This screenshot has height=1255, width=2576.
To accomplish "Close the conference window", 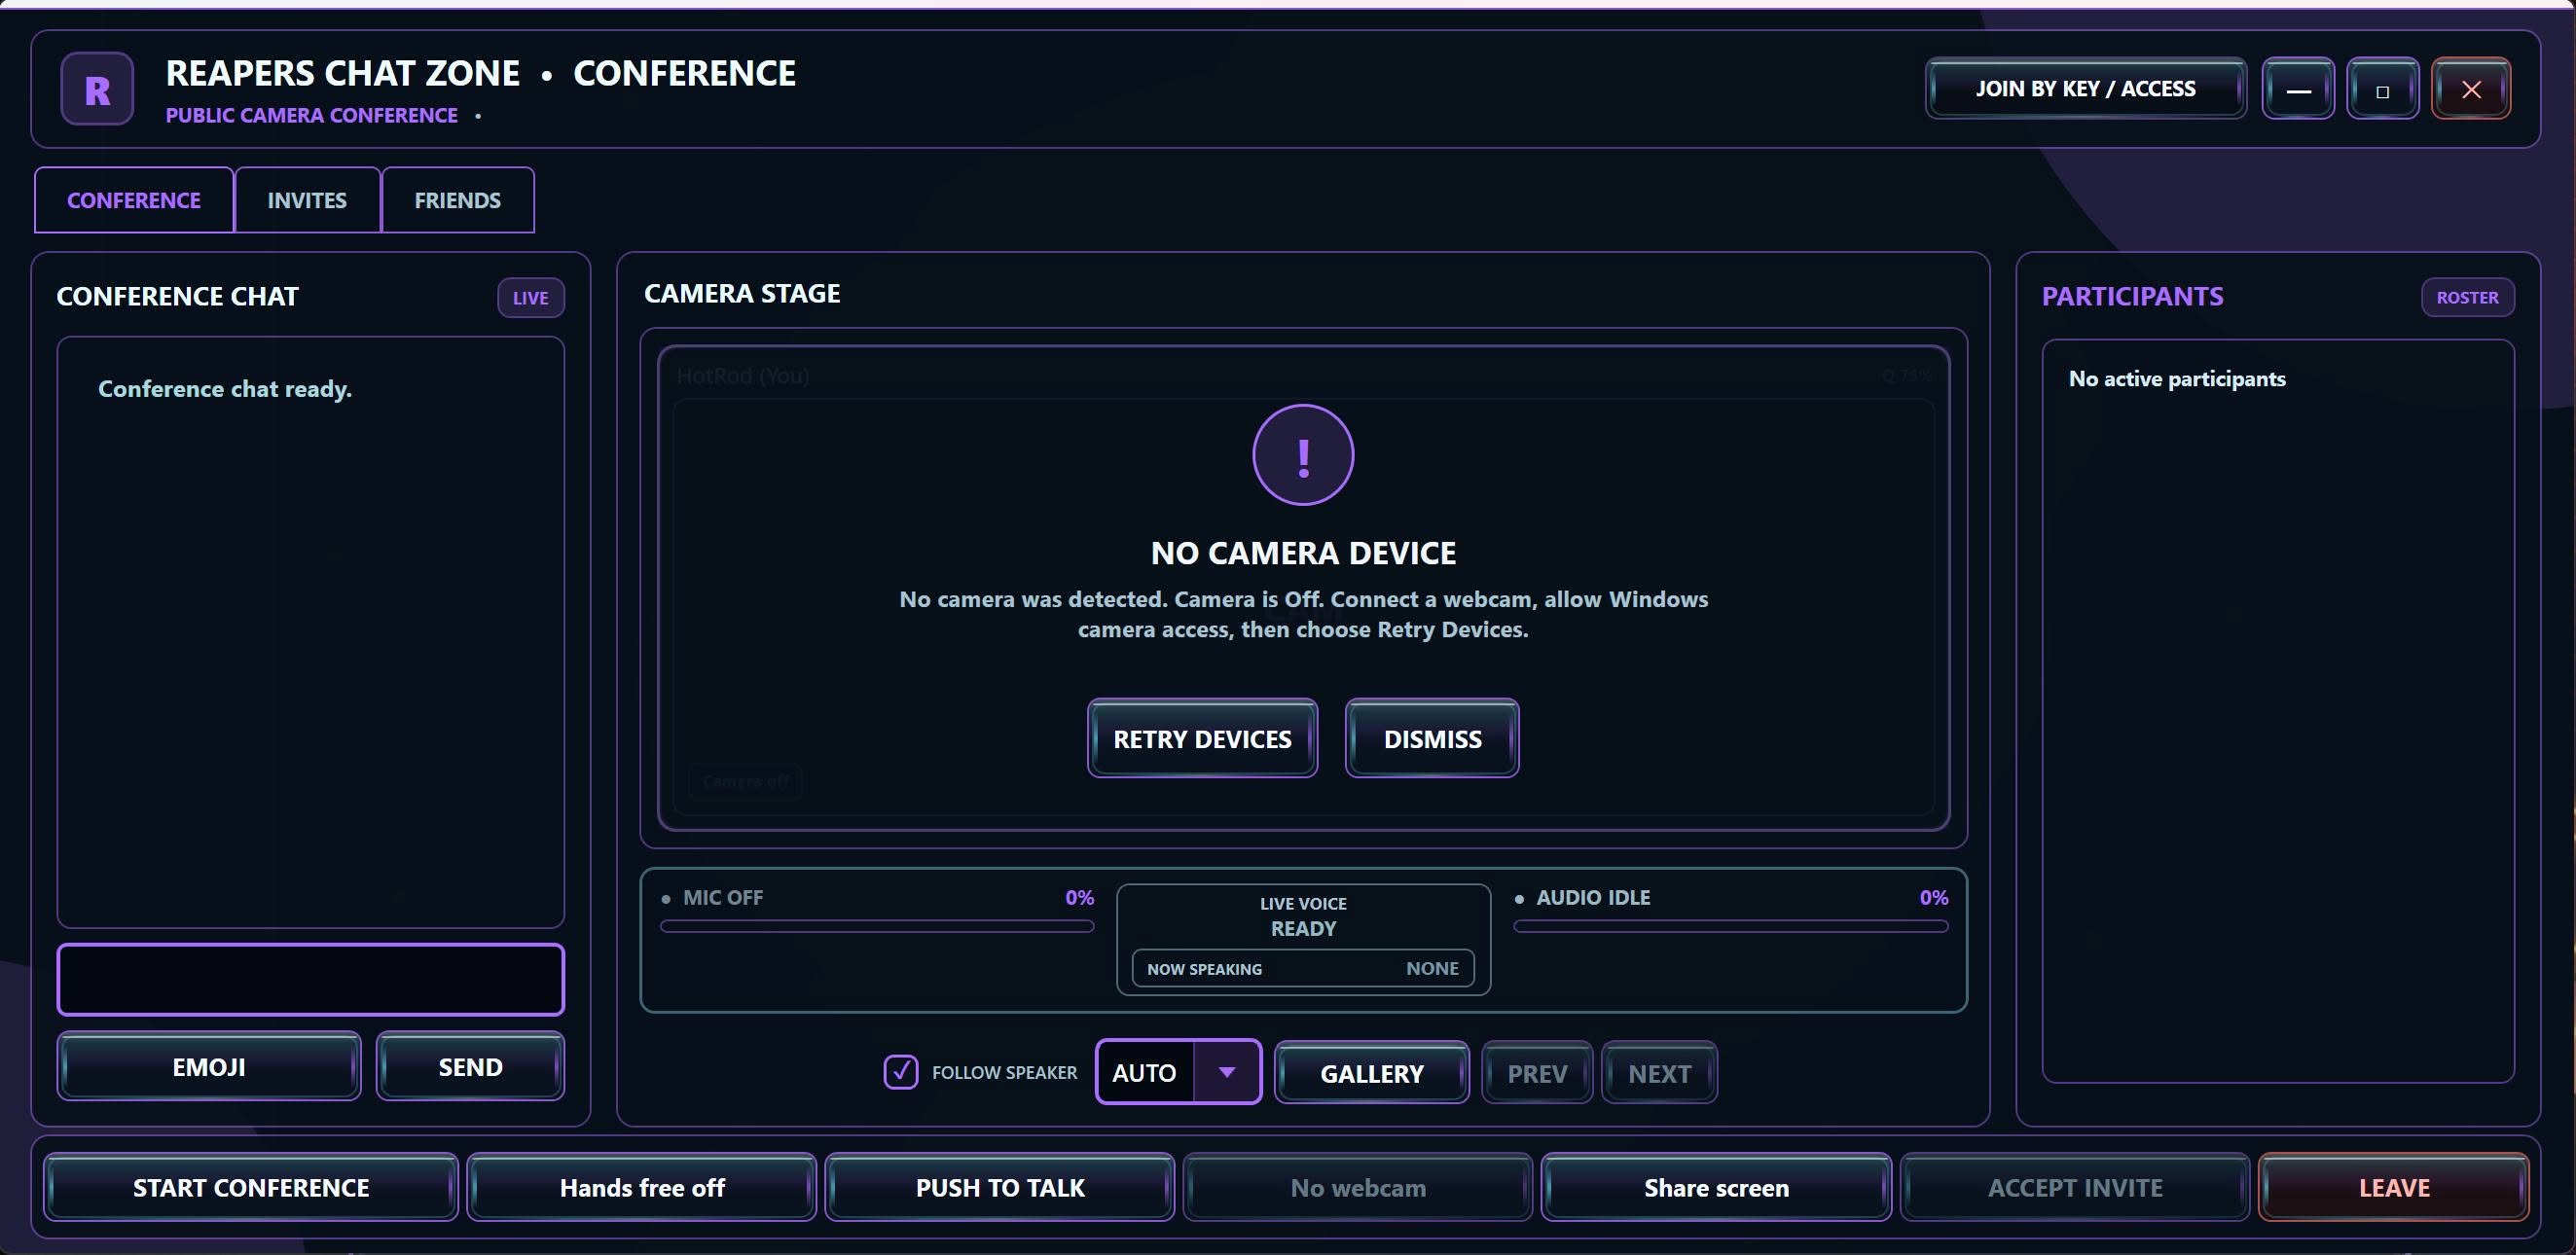I will [2470, 89].
